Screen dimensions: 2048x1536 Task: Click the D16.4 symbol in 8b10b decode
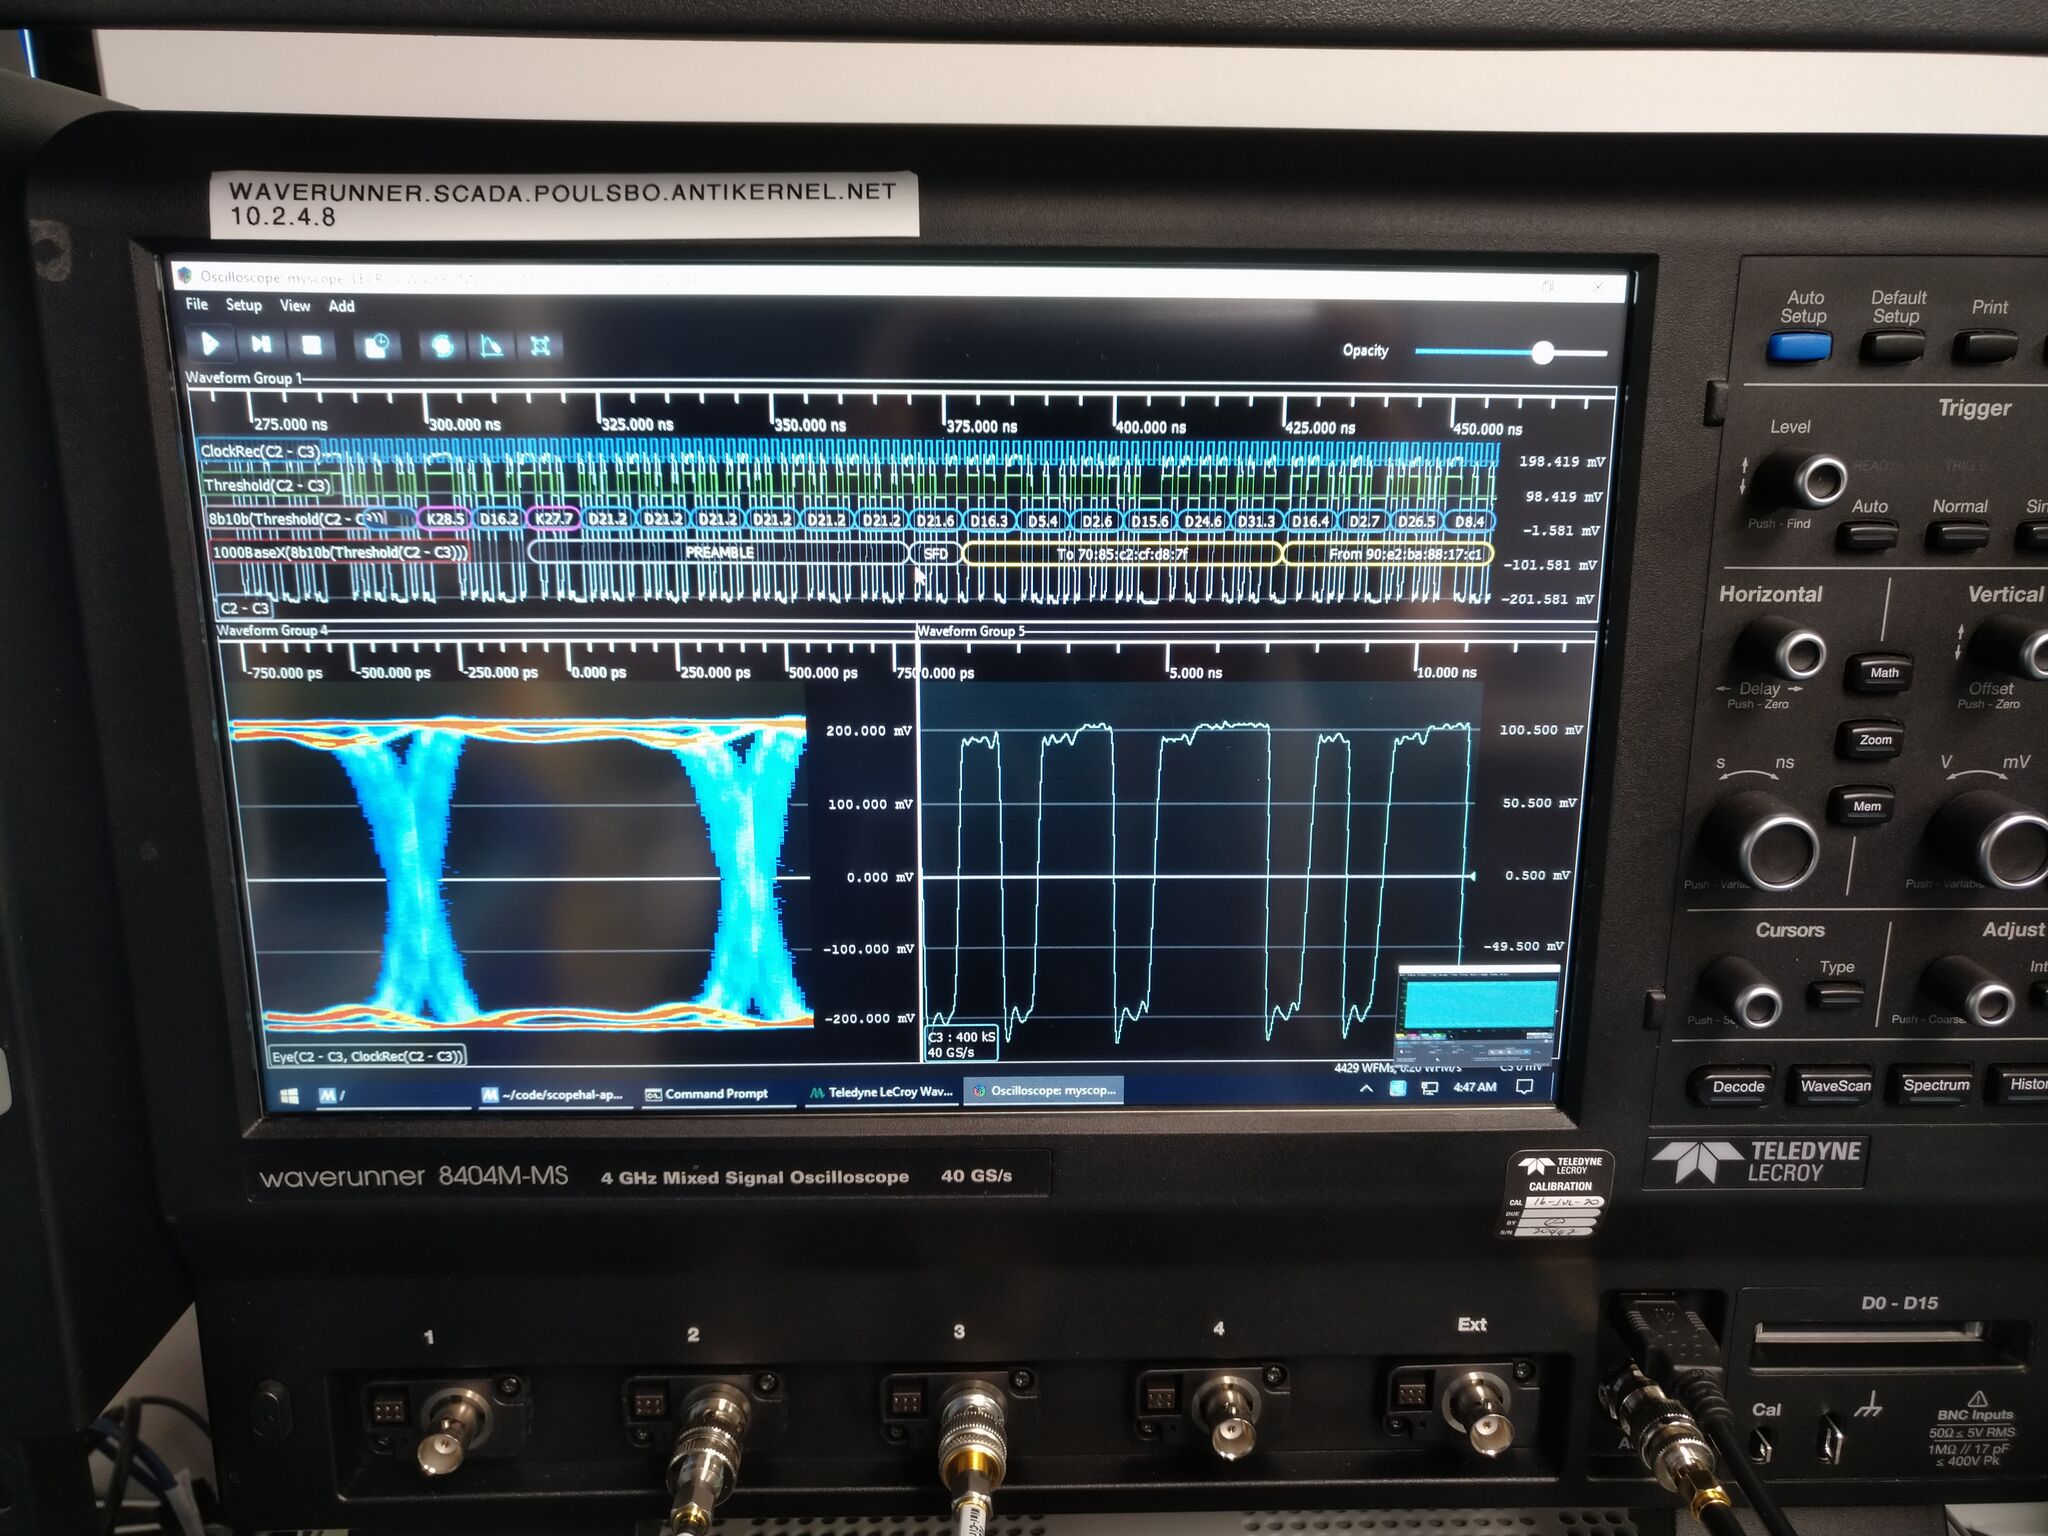1310,521
